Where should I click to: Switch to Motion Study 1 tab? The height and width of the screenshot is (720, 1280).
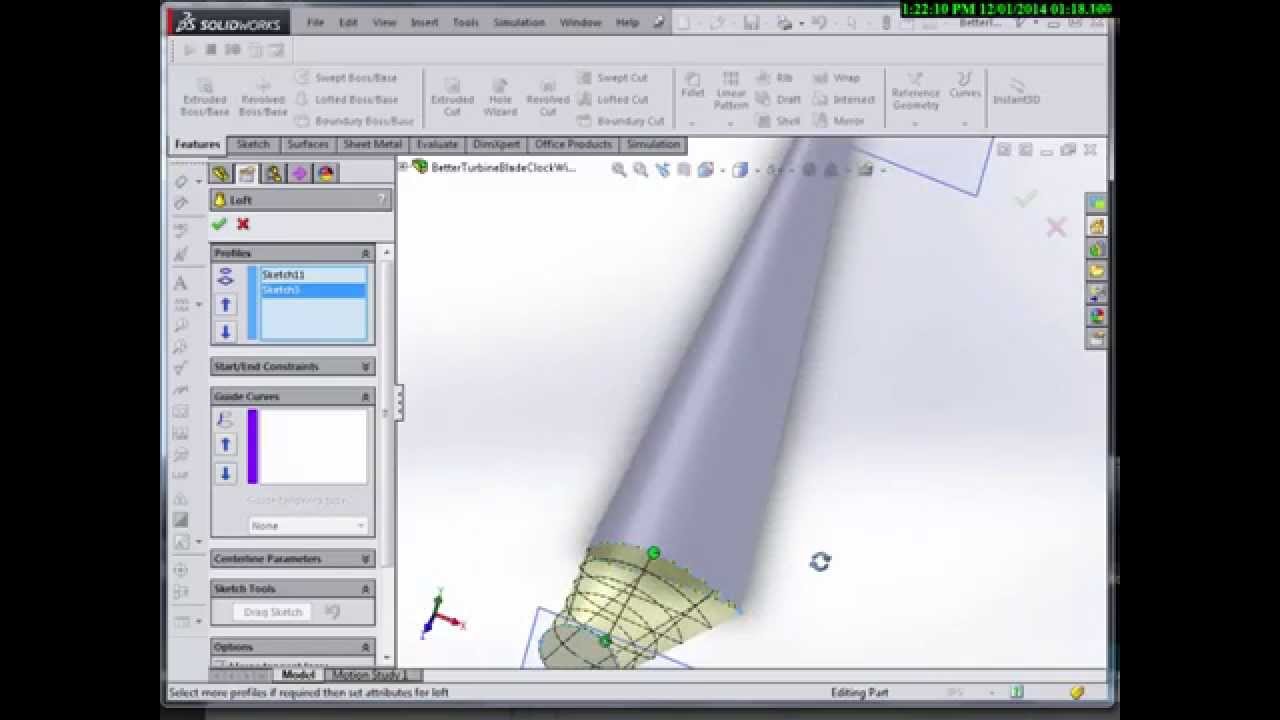tap(370, 675)
